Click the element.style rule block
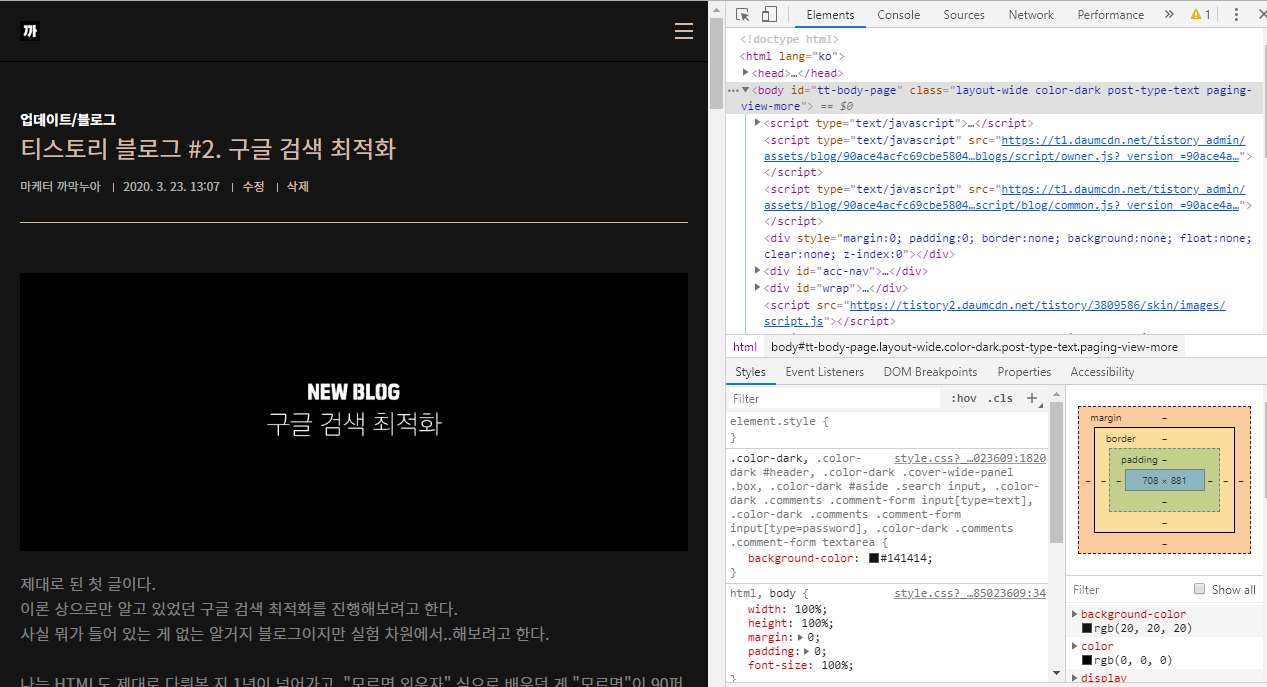 tap(888, 429)
